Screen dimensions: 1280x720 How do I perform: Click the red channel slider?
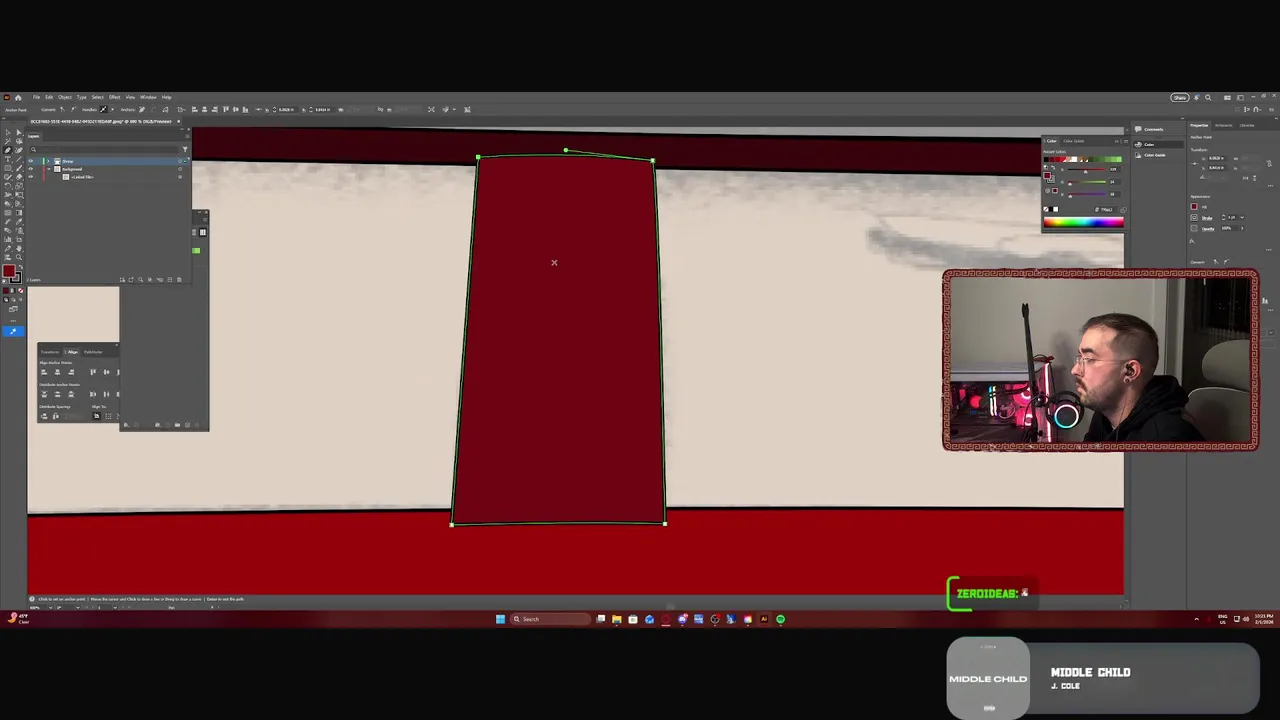(1086, 170)
